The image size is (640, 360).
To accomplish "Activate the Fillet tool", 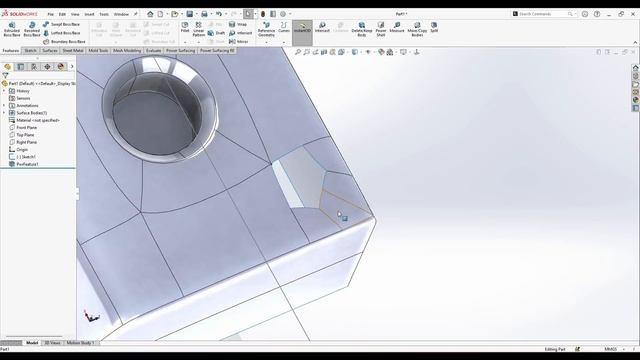I will point(185,27).
